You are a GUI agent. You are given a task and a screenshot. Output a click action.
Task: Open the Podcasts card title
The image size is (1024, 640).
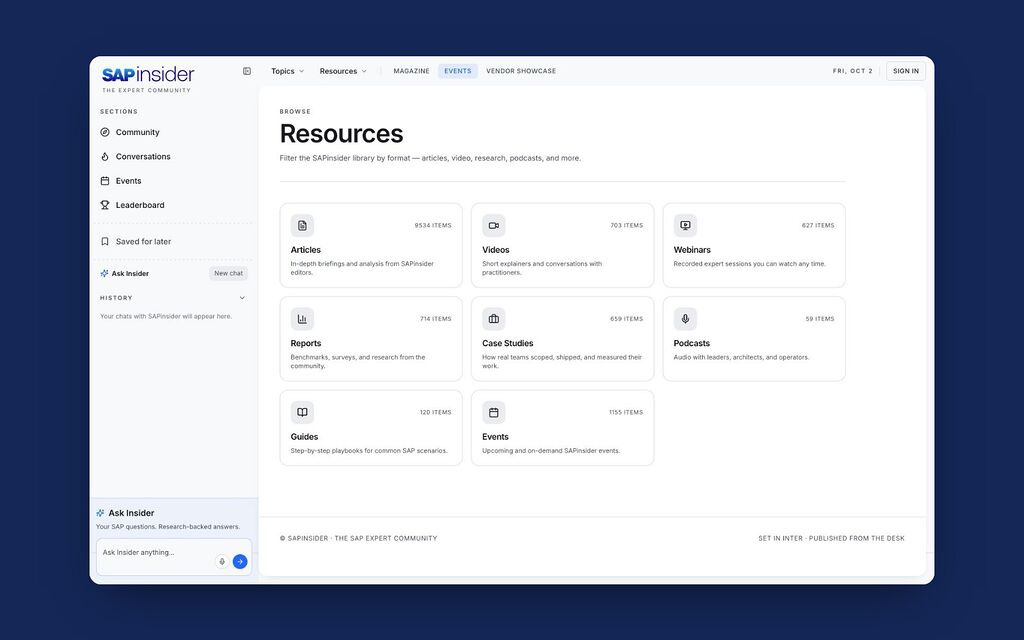(x=692, y=344)
